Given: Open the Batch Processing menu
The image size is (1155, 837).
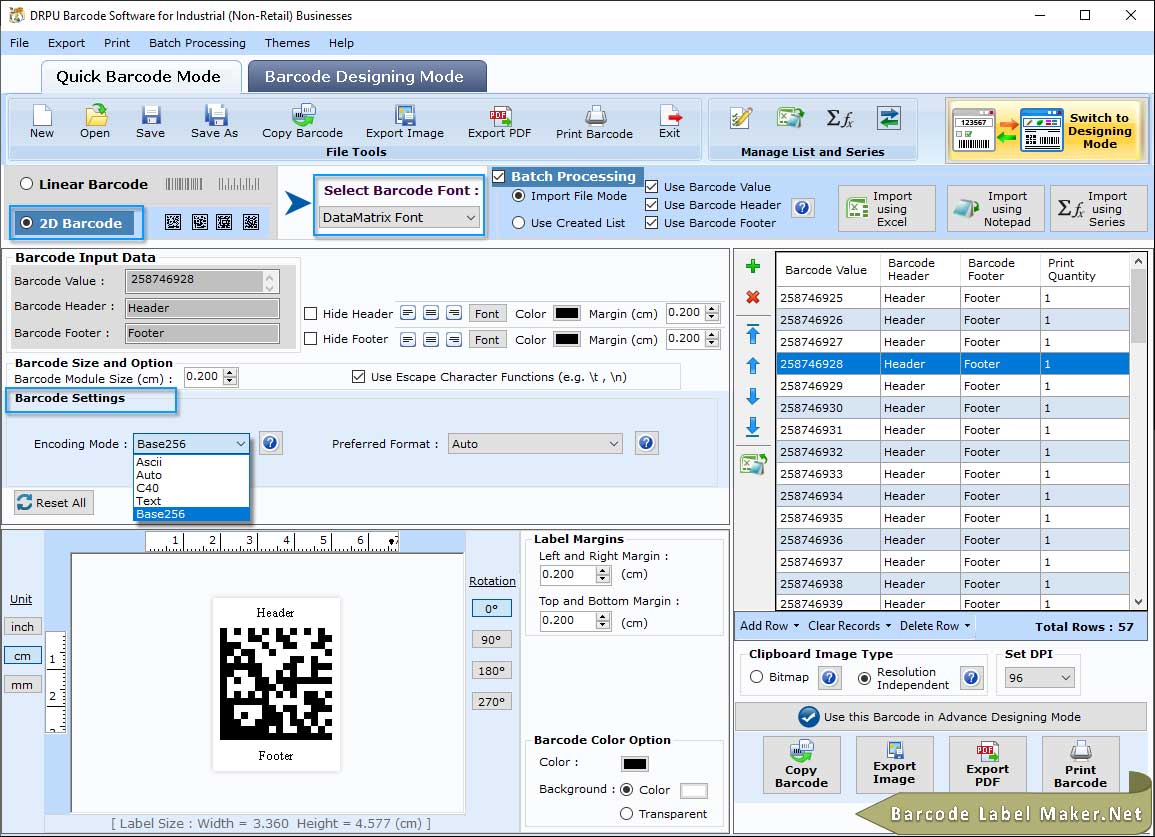Looking at the screenshot, I should tap(197, 43).
